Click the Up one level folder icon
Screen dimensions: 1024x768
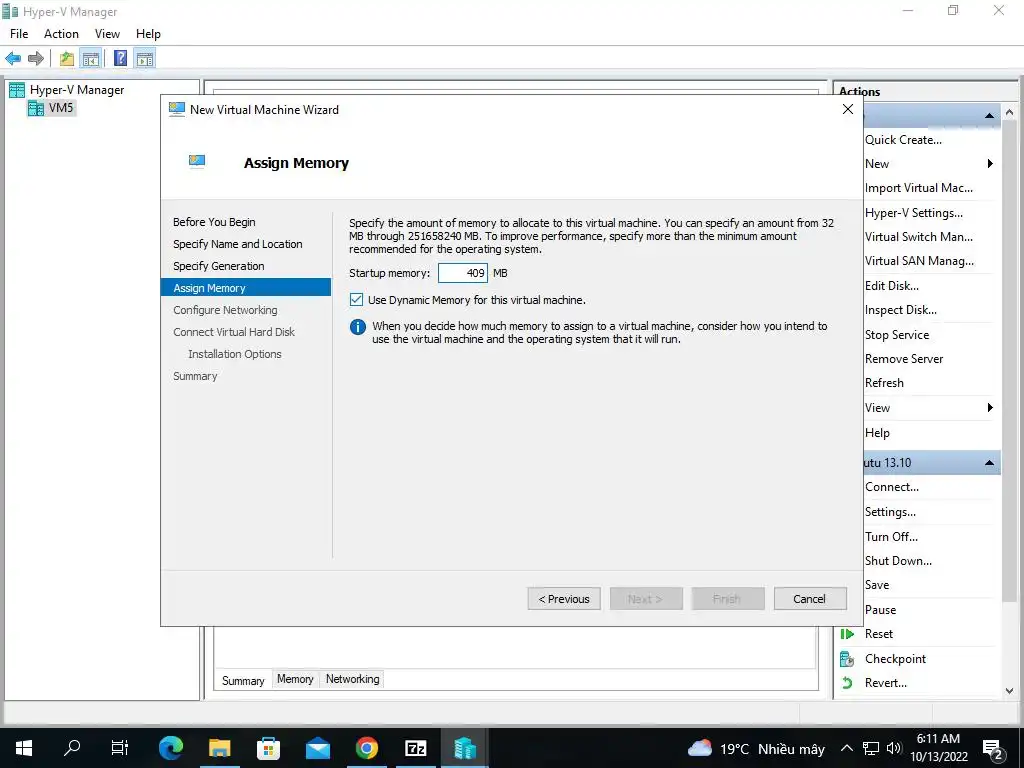(67, 59)
